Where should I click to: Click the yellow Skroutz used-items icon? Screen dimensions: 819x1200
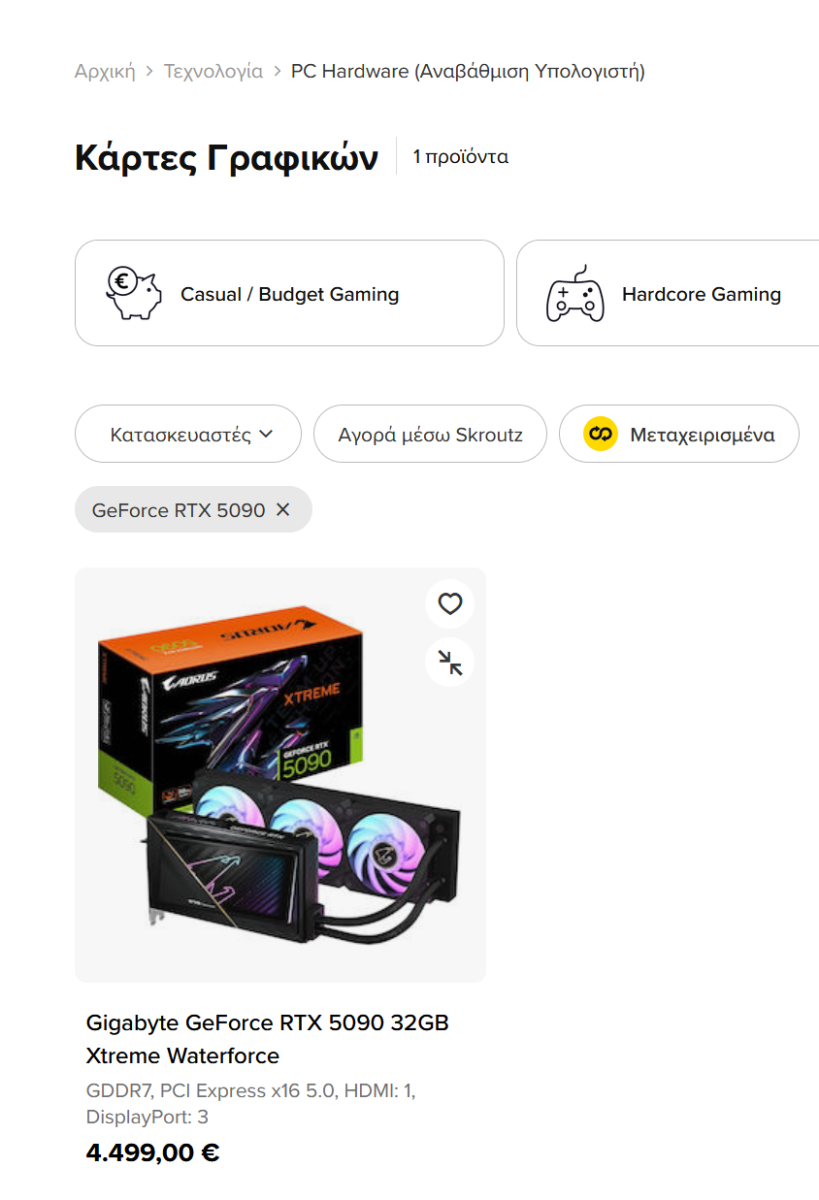point(600,434)
